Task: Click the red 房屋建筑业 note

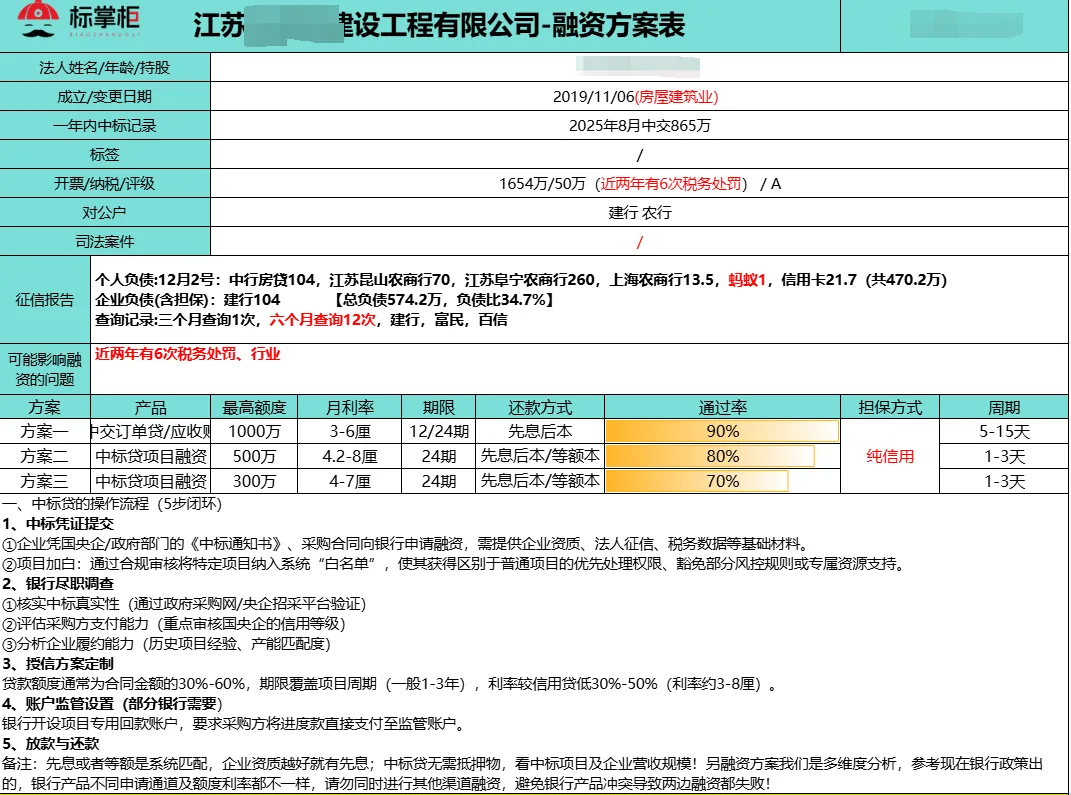Action: point(676,97)
